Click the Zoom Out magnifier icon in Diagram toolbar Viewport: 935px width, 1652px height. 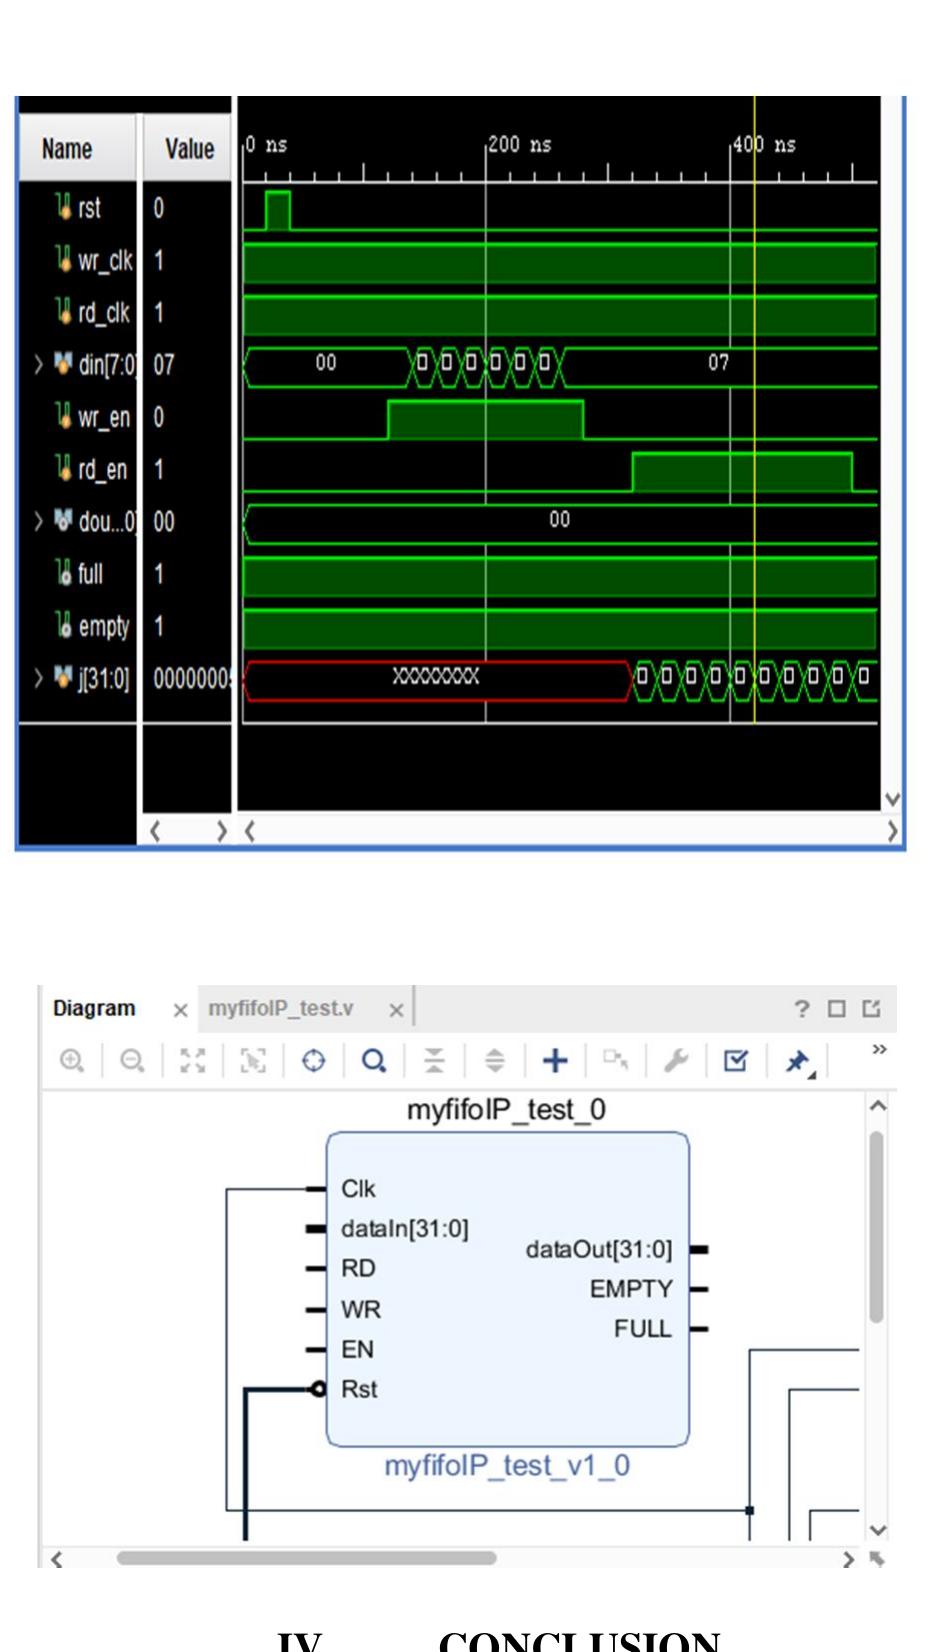coord(132,1060)
